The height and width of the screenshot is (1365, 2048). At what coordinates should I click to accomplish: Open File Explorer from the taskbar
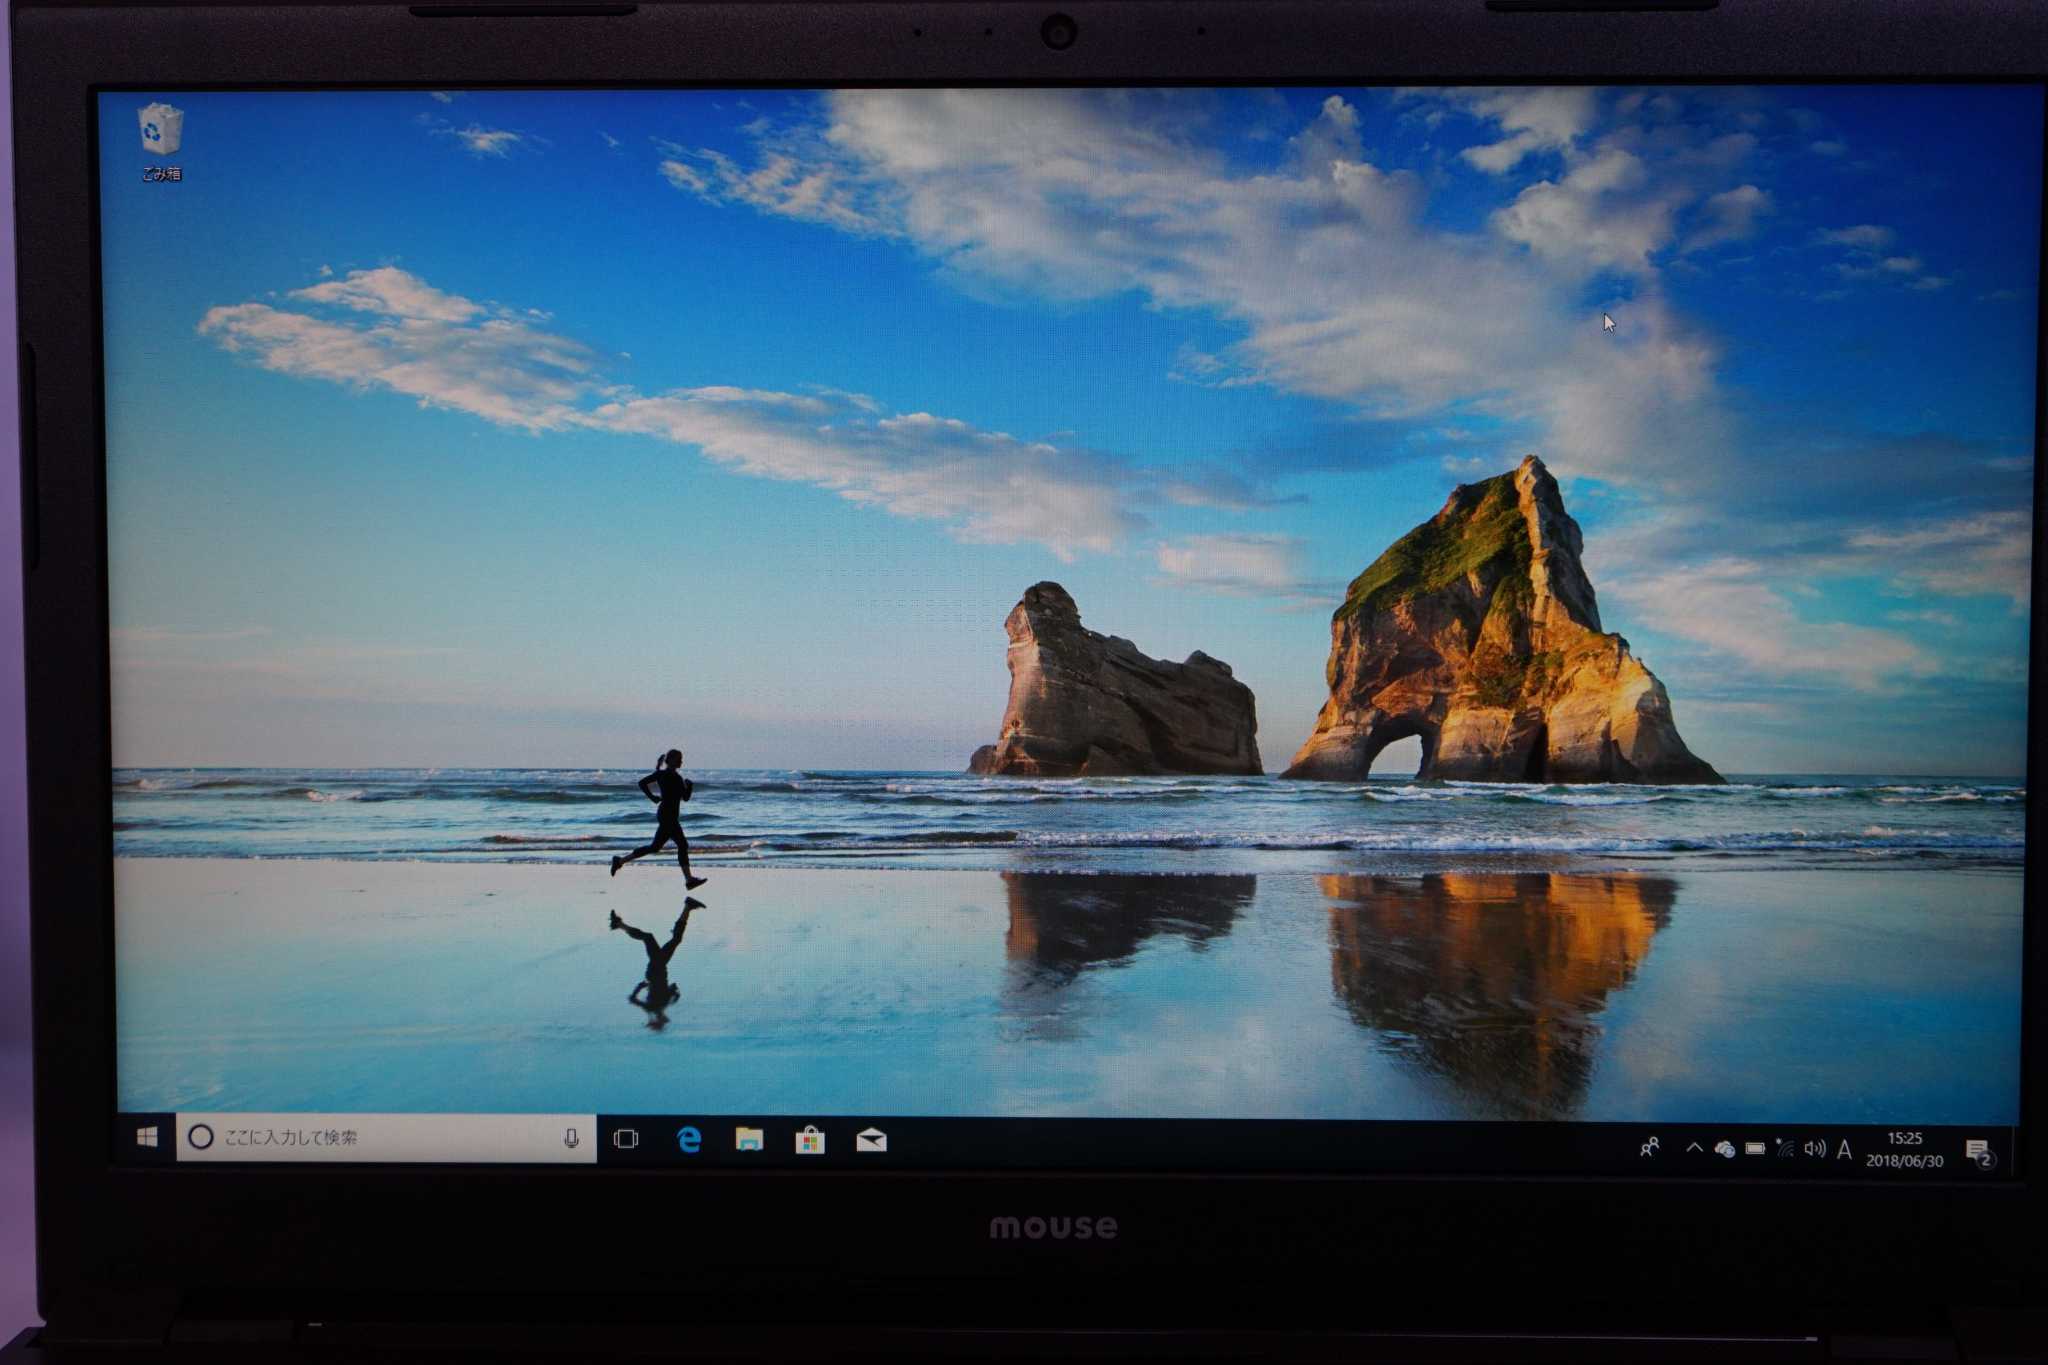click(749, 1139)
